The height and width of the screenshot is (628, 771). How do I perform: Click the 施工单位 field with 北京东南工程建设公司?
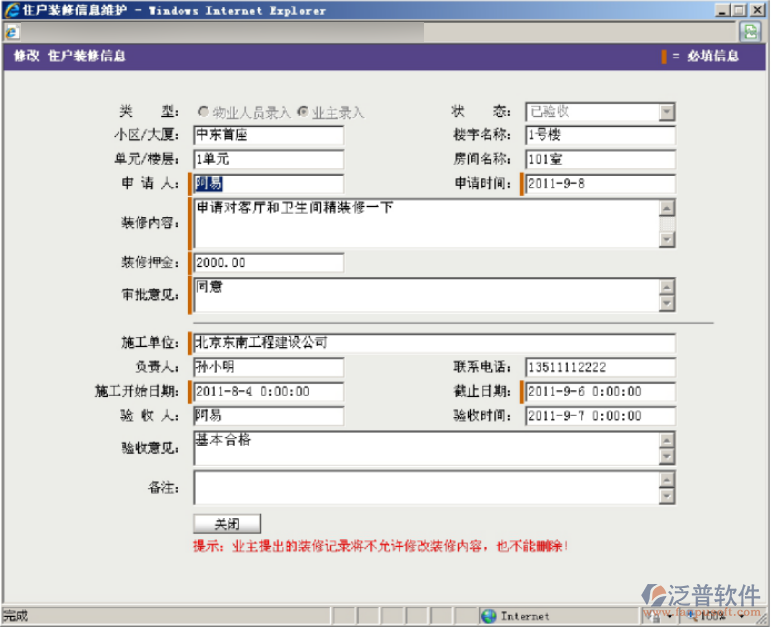click(x=434, y=343)
